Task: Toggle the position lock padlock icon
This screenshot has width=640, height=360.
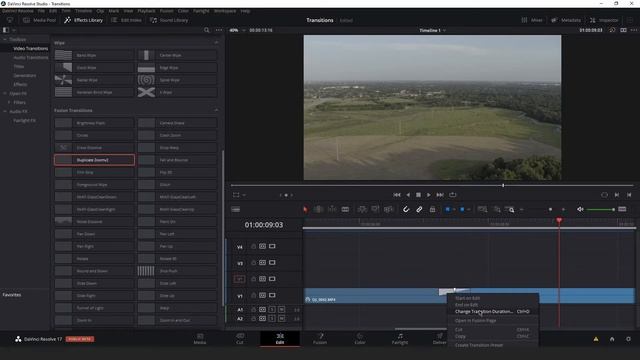Action: [x=432, y=209]
